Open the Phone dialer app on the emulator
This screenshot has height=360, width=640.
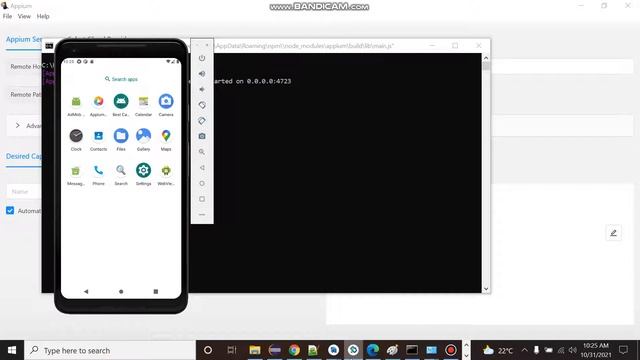tap(98, 170)
